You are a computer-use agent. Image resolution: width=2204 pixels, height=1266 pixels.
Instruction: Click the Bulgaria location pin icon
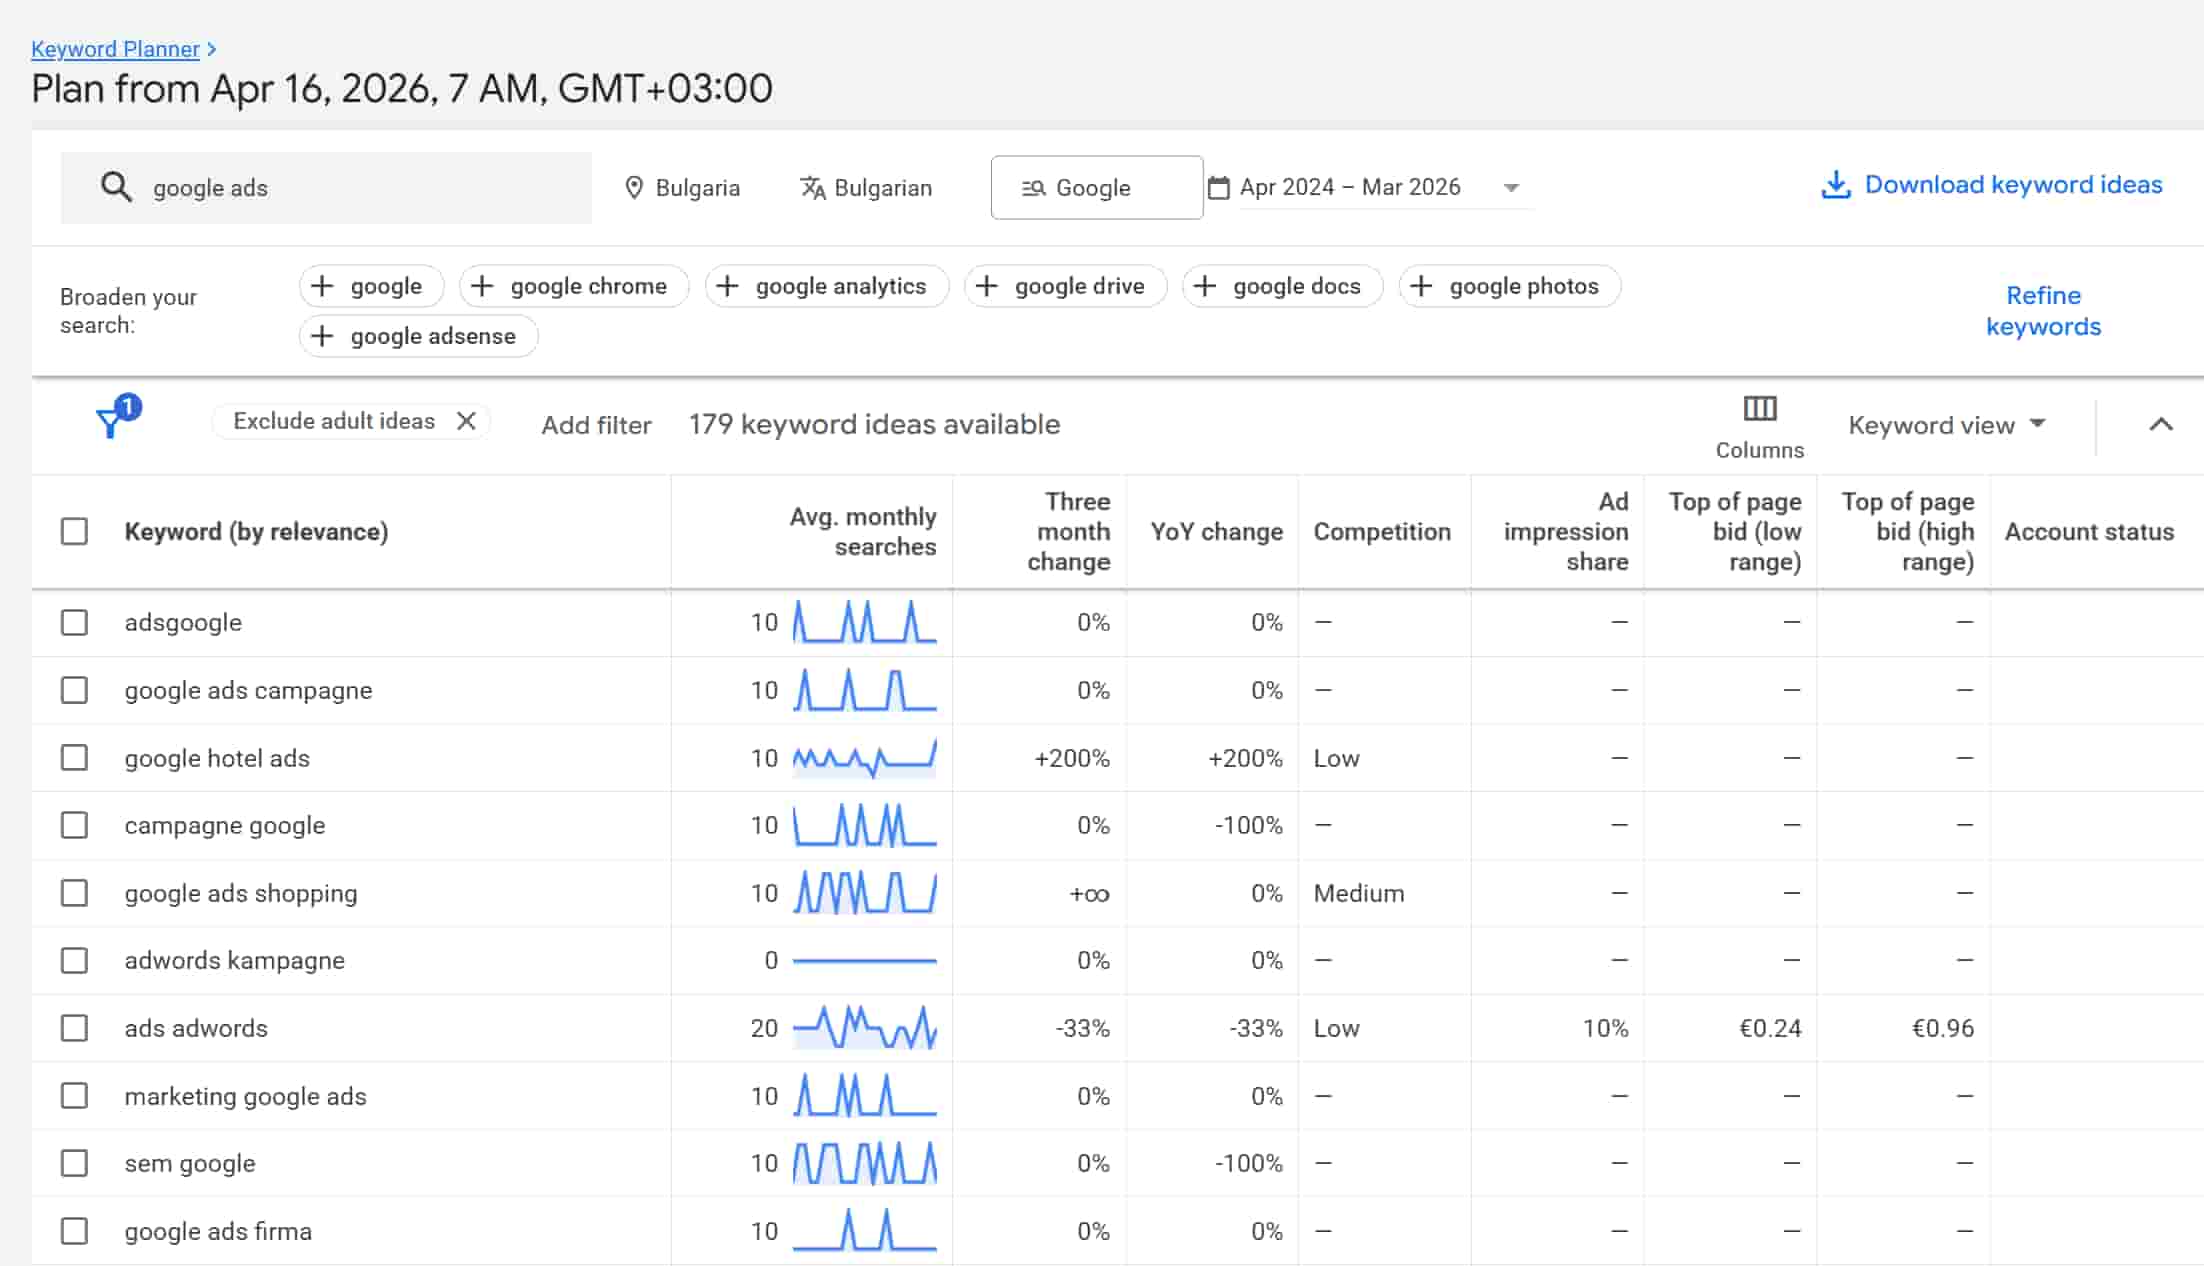[633, 188]
